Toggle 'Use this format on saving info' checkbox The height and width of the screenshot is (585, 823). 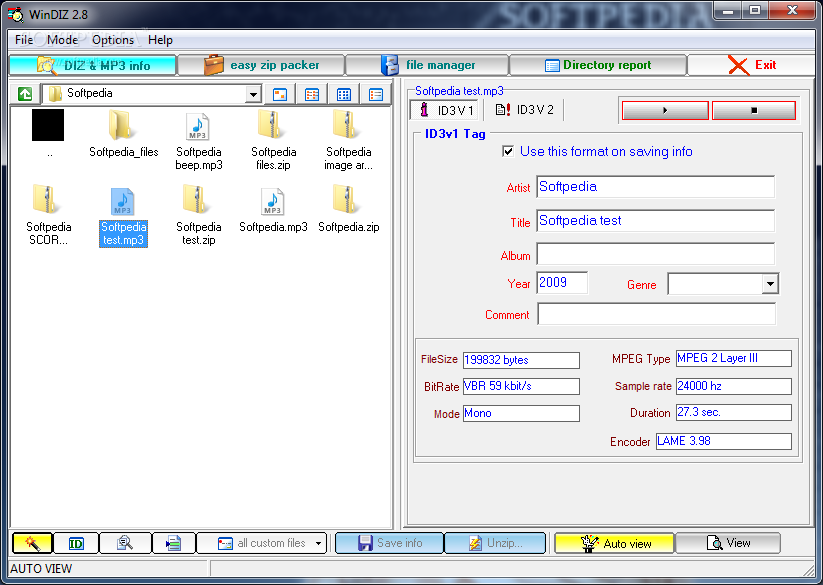pyautogui.click(x=508, y=151)
